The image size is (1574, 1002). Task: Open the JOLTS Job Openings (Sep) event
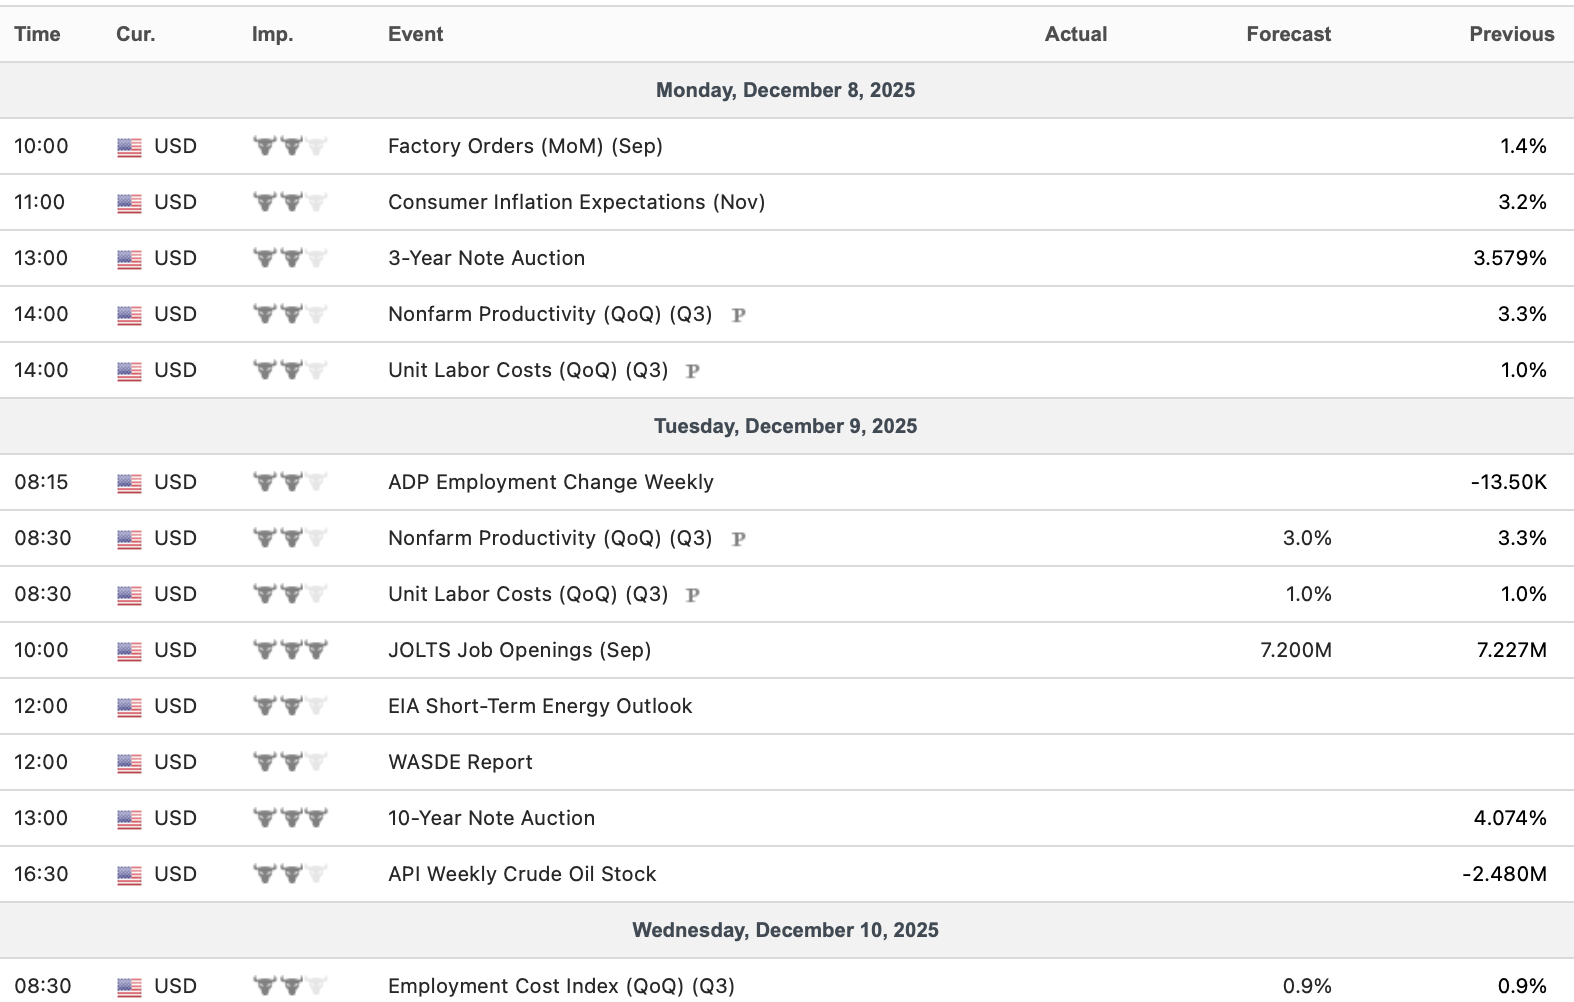tap(519, 650)
